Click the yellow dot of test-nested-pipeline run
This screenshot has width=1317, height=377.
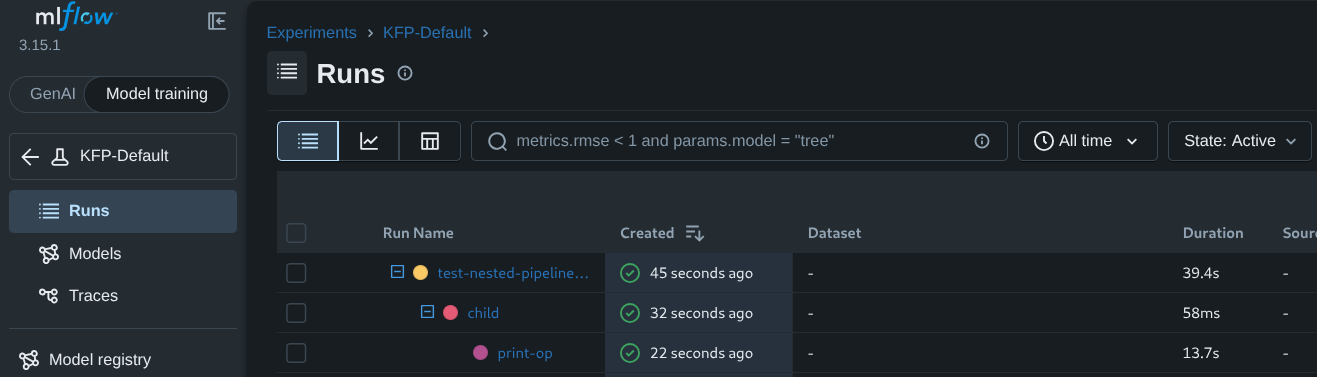click(x=420, y=273)
